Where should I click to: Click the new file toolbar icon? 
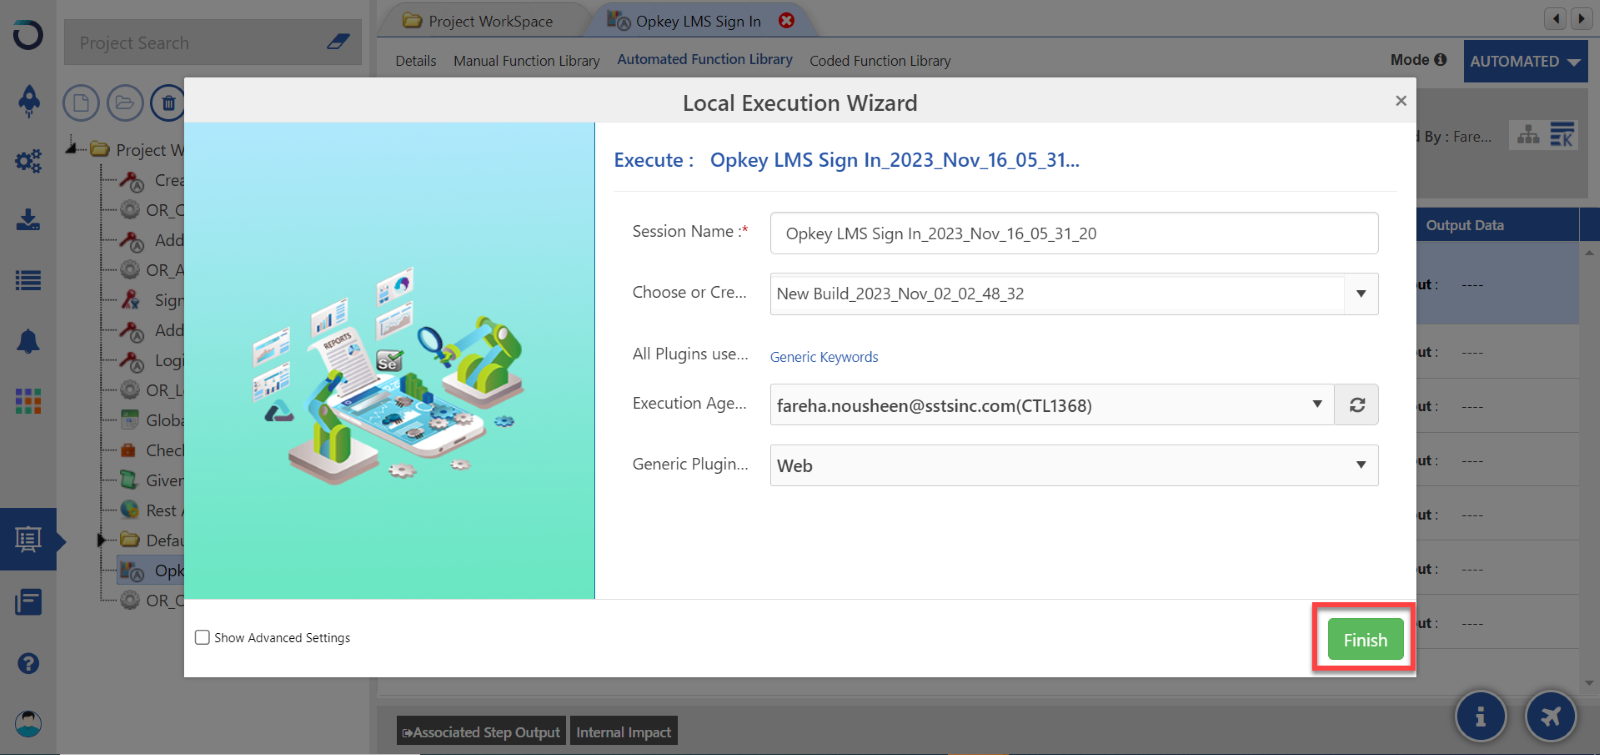point(81,103)
